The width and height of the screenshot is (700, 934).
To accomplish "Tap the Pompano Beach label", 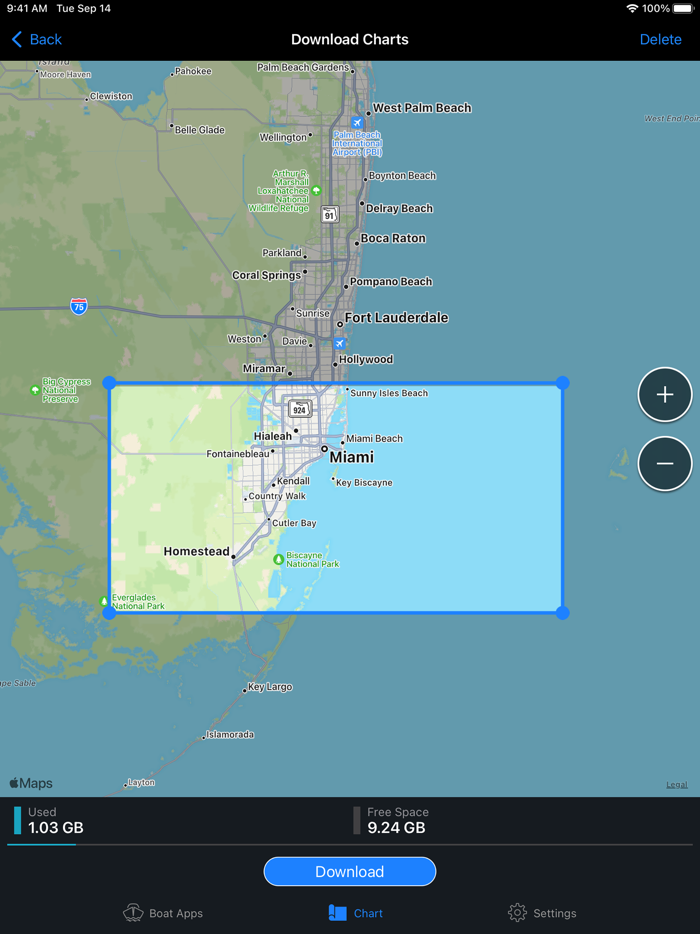I will click(x=391, y=282).
